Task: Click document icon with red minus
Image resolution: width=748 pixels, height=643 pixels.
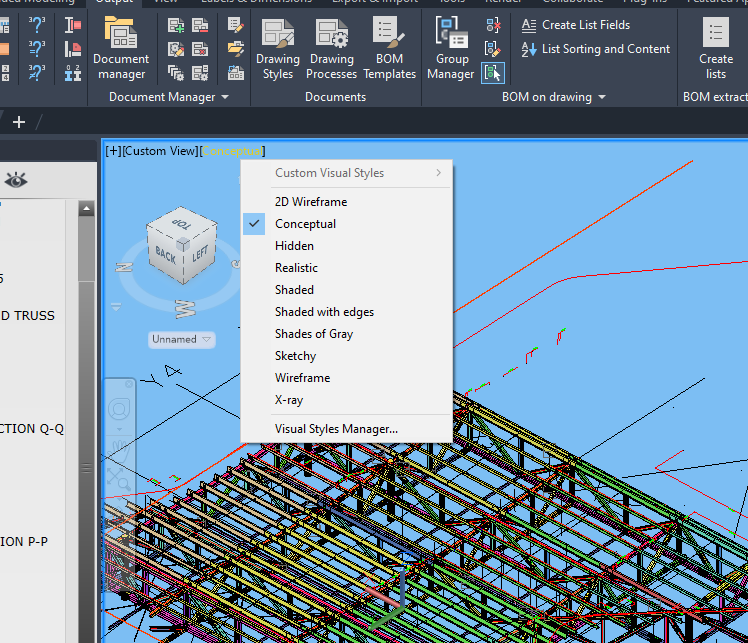Action: pyautogui.click(x=200, y=25)
